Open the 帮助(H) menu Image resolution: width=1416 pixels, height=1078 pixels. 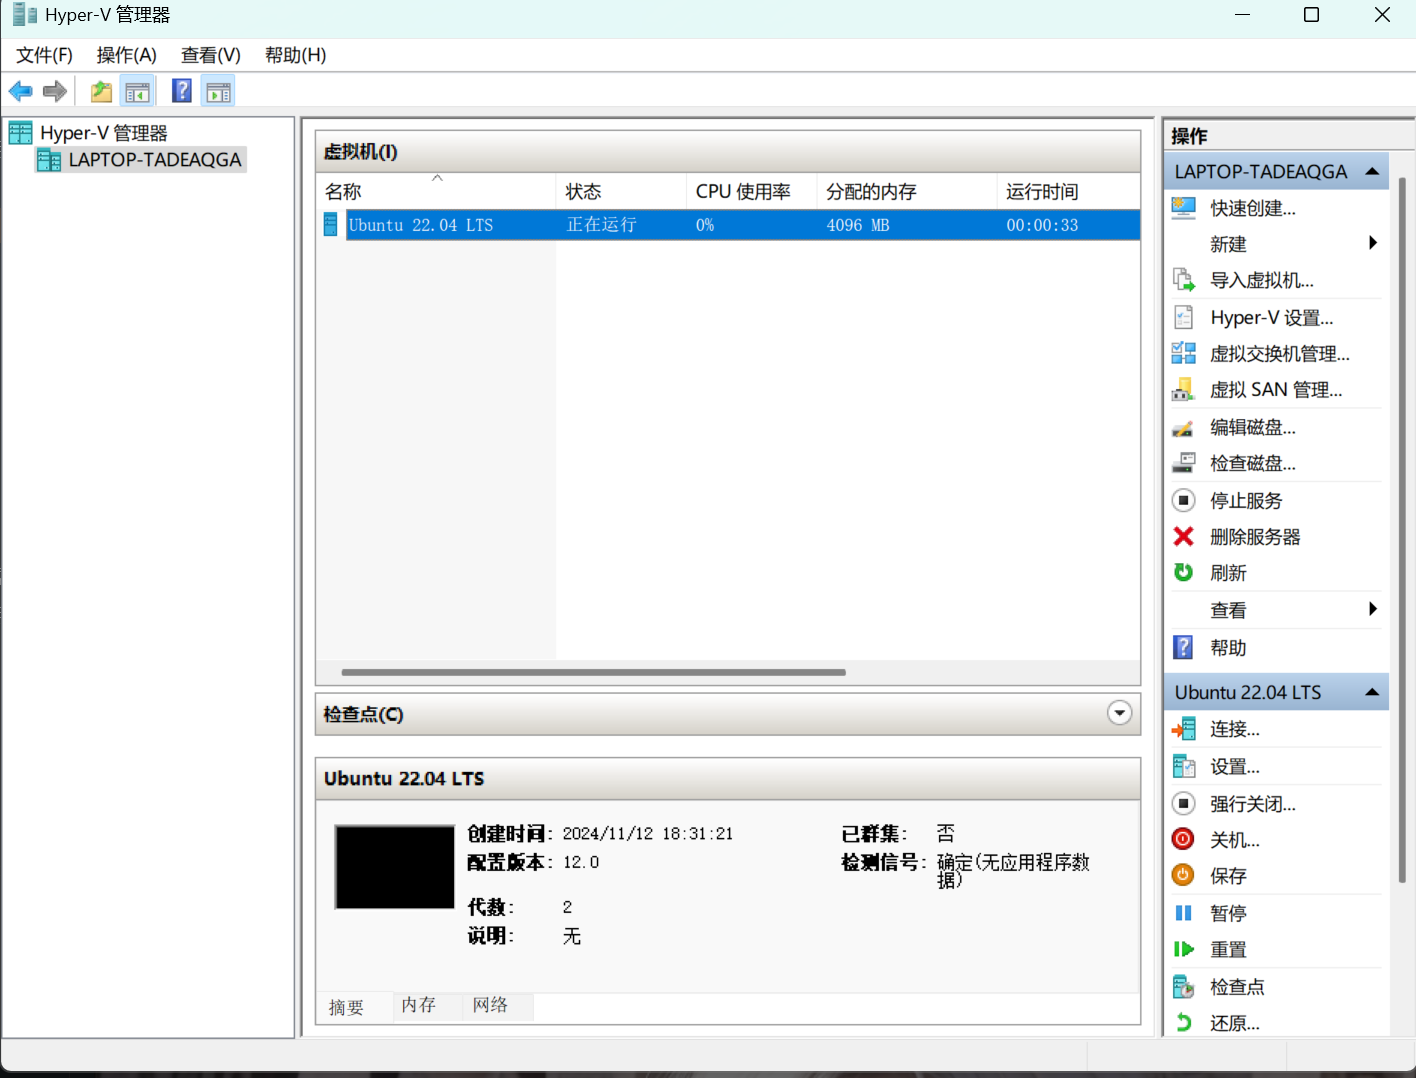click(x=295, y=55)
